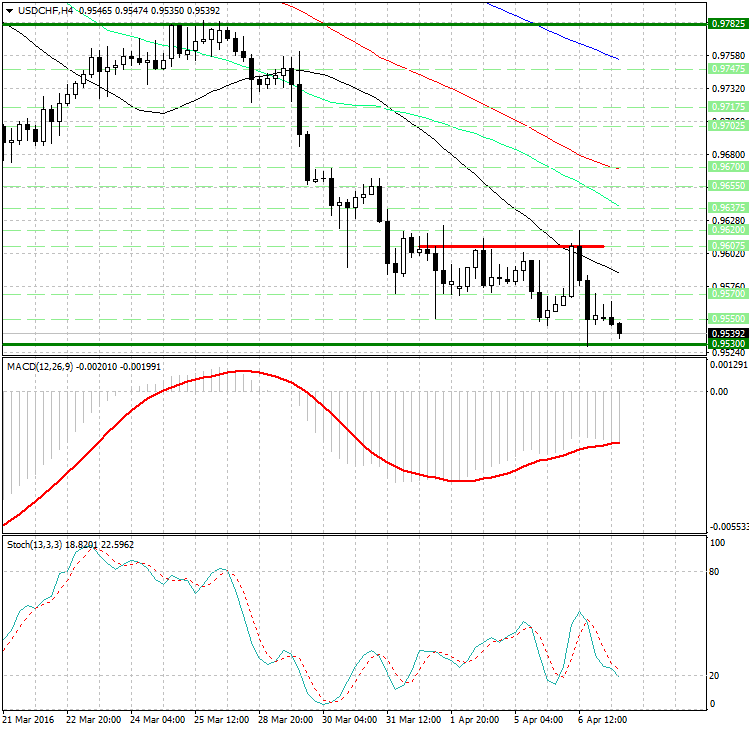Click the thick green line at 0.97825
749x731 pixels.
coord(354,24)
